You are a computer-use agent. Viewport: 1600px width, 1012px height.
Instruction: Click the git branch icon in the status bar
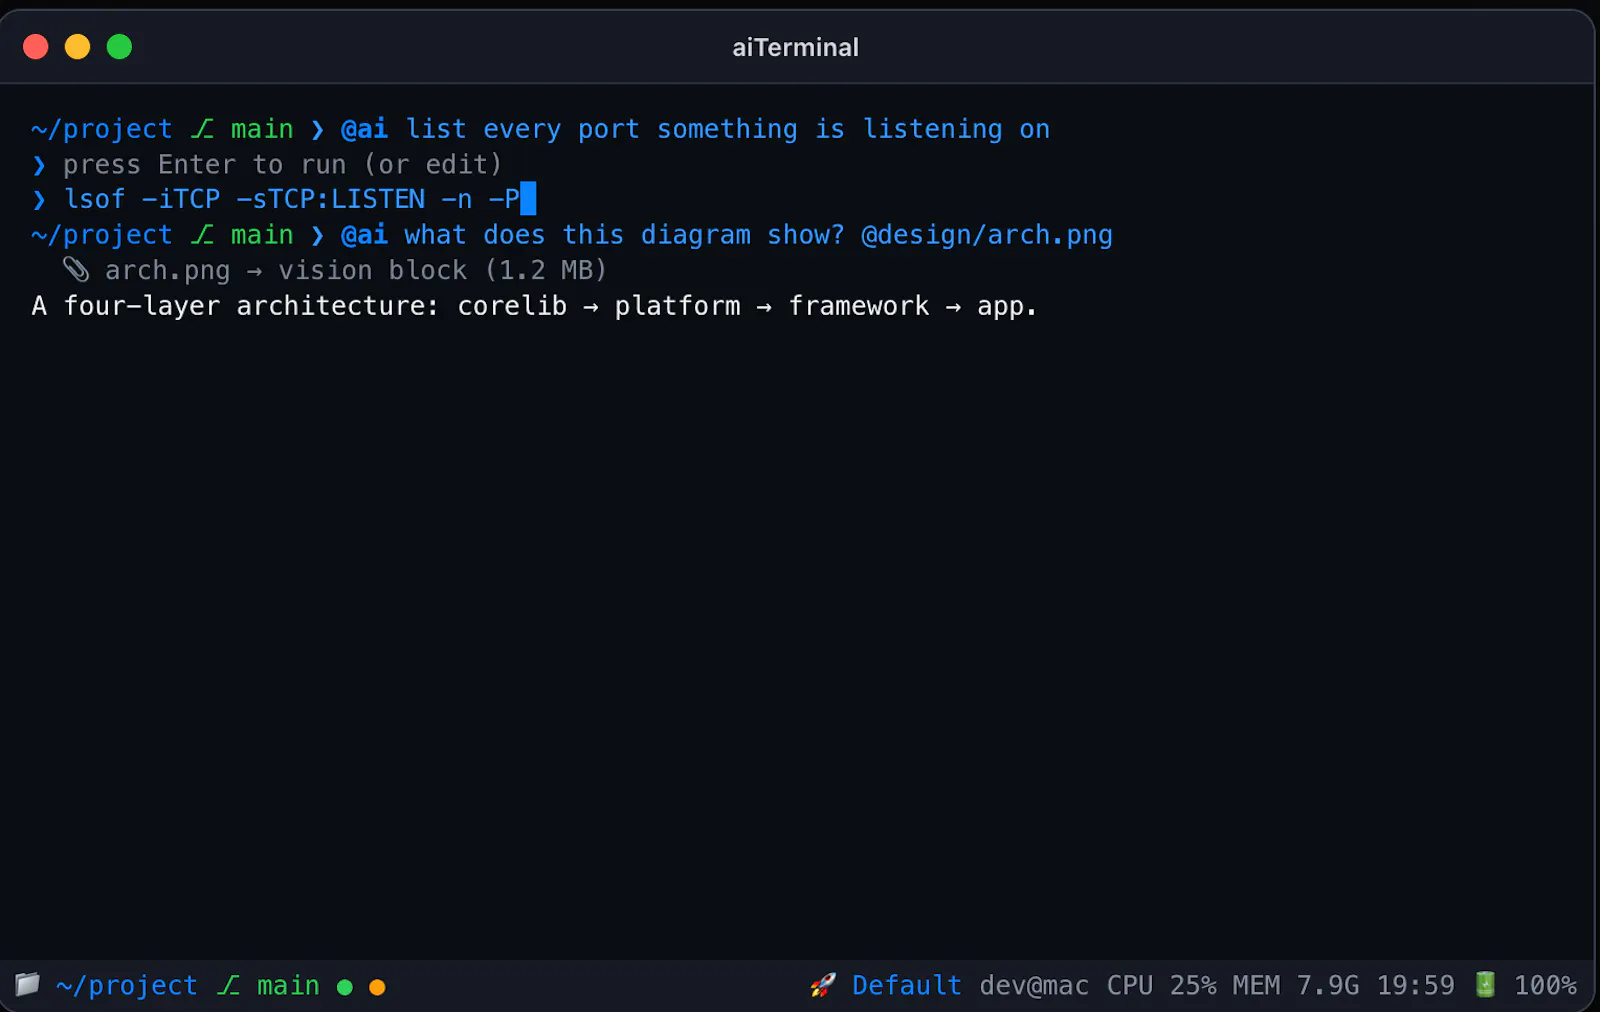click(x=229, y=986)
